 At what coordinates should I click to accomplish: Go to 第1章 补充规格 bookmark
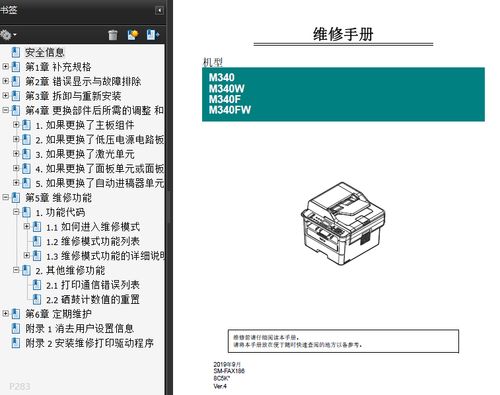click(58, 67)
